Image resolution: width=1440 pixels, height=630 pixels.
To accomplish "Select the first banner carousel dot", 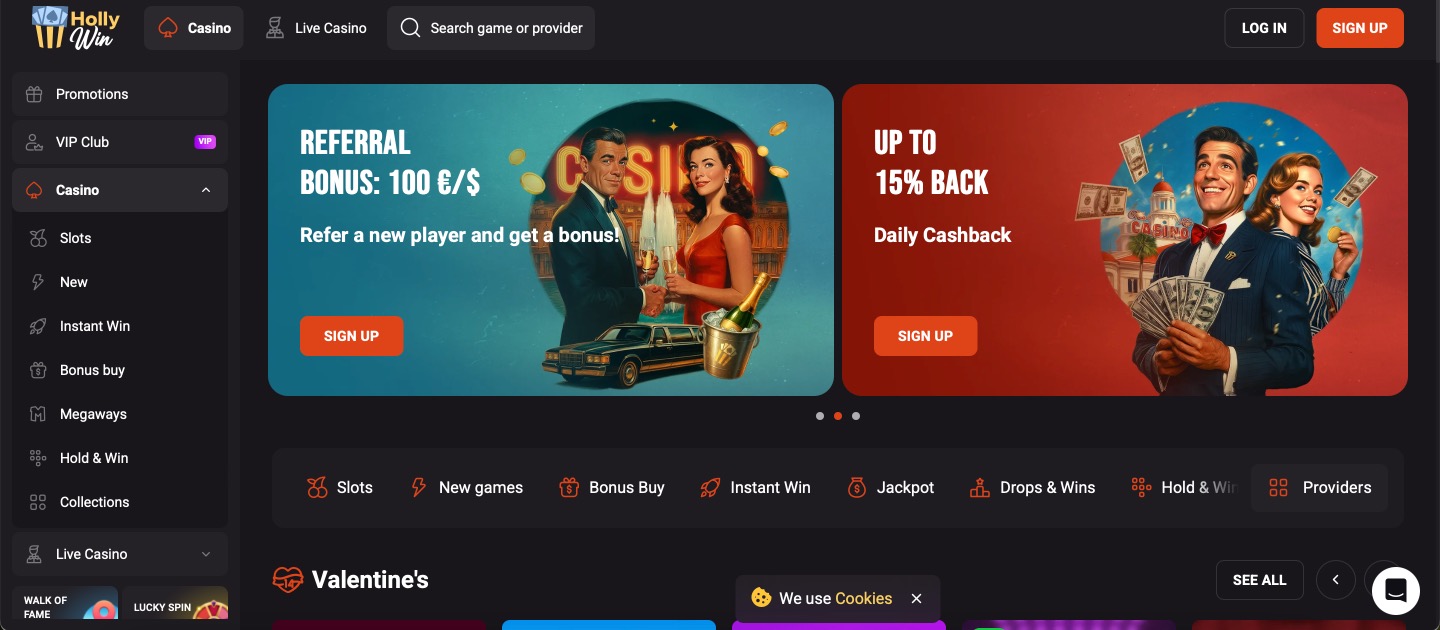I will click(820, 416).
